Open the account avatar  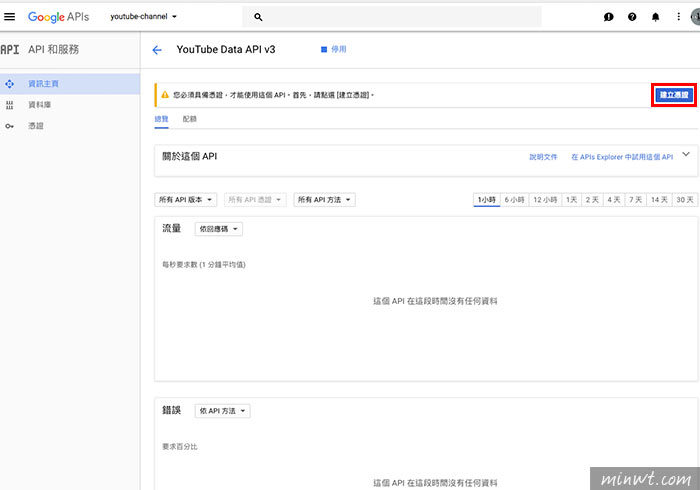(x=695, y=17)
